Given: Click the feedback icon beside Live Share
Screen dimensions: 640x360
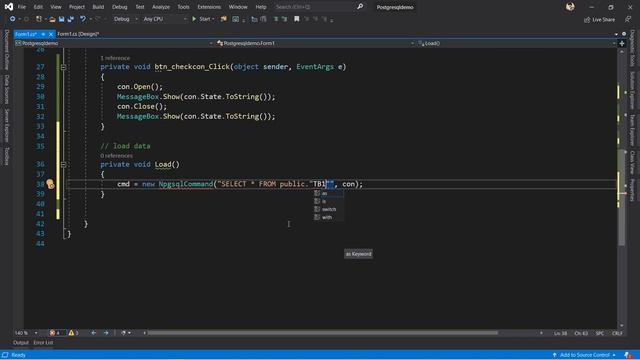Looking at the screenshot, I should coord(628,20).
